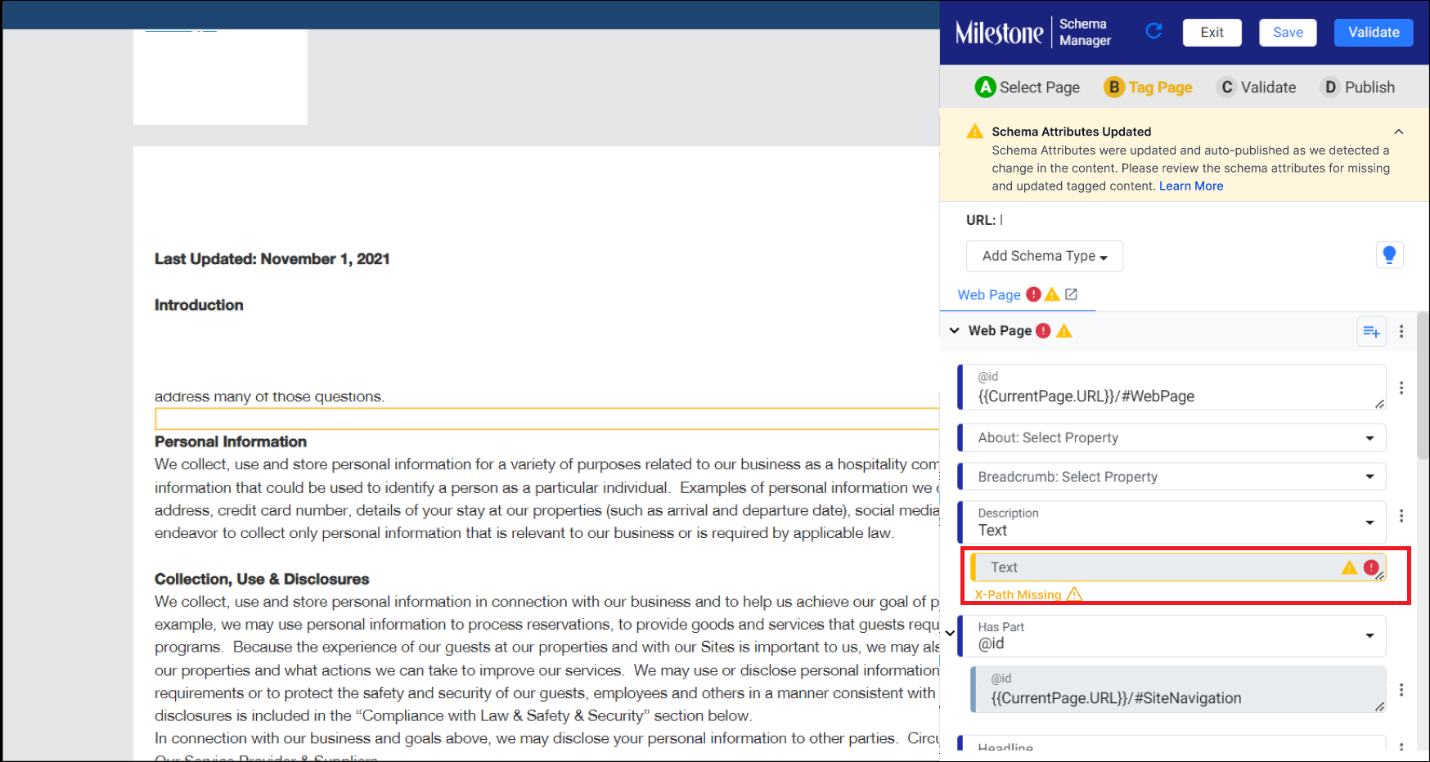Click the refresh icon in the header
This screenshot has width=1430, height=762.
[1153, 31]
